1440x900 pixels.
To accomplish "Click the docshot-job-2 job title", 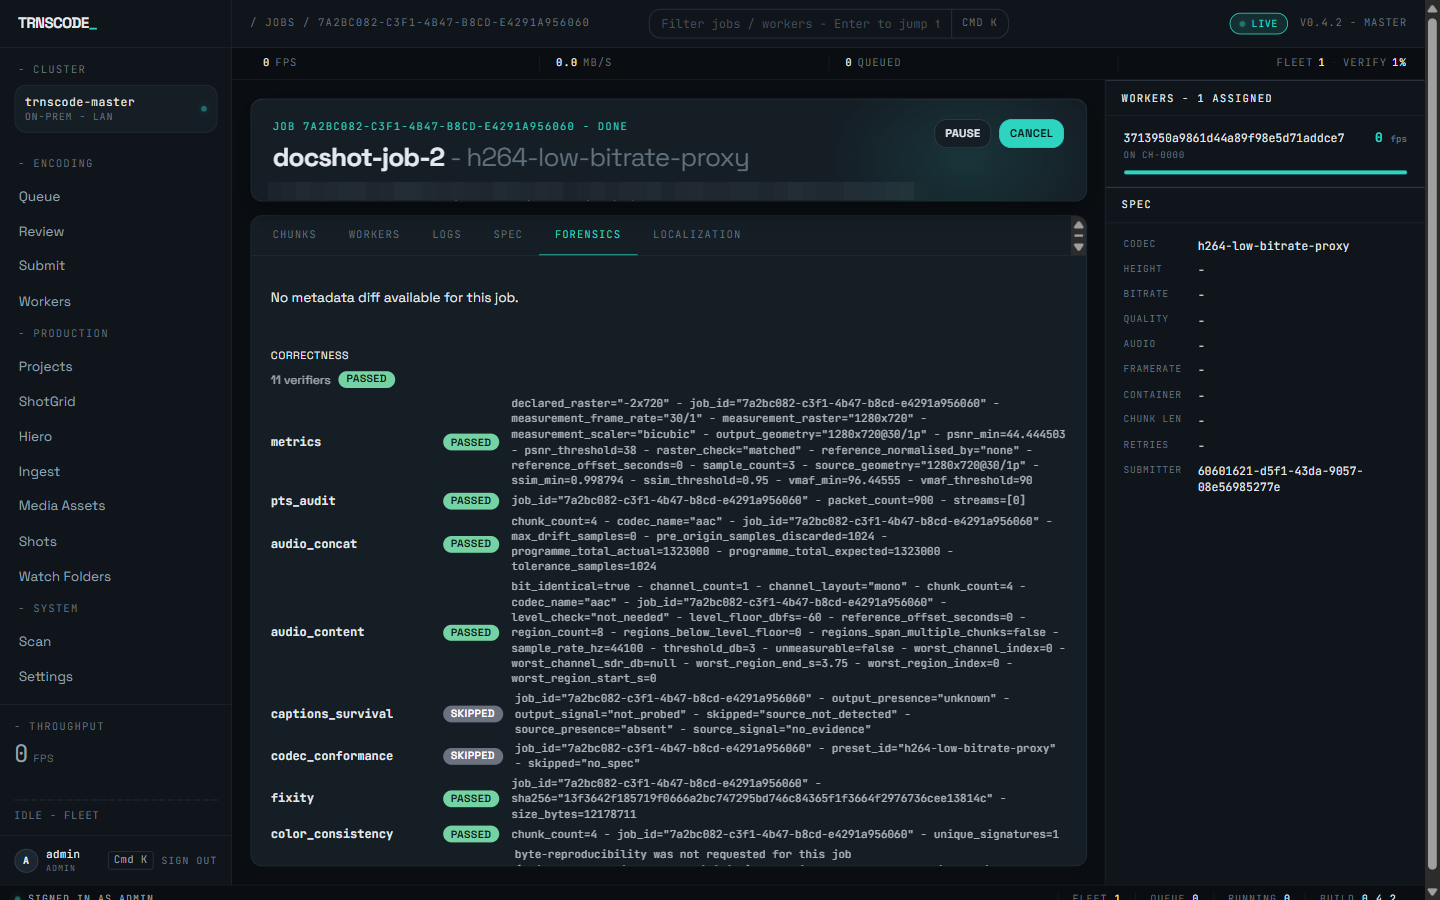I will 358,158.
